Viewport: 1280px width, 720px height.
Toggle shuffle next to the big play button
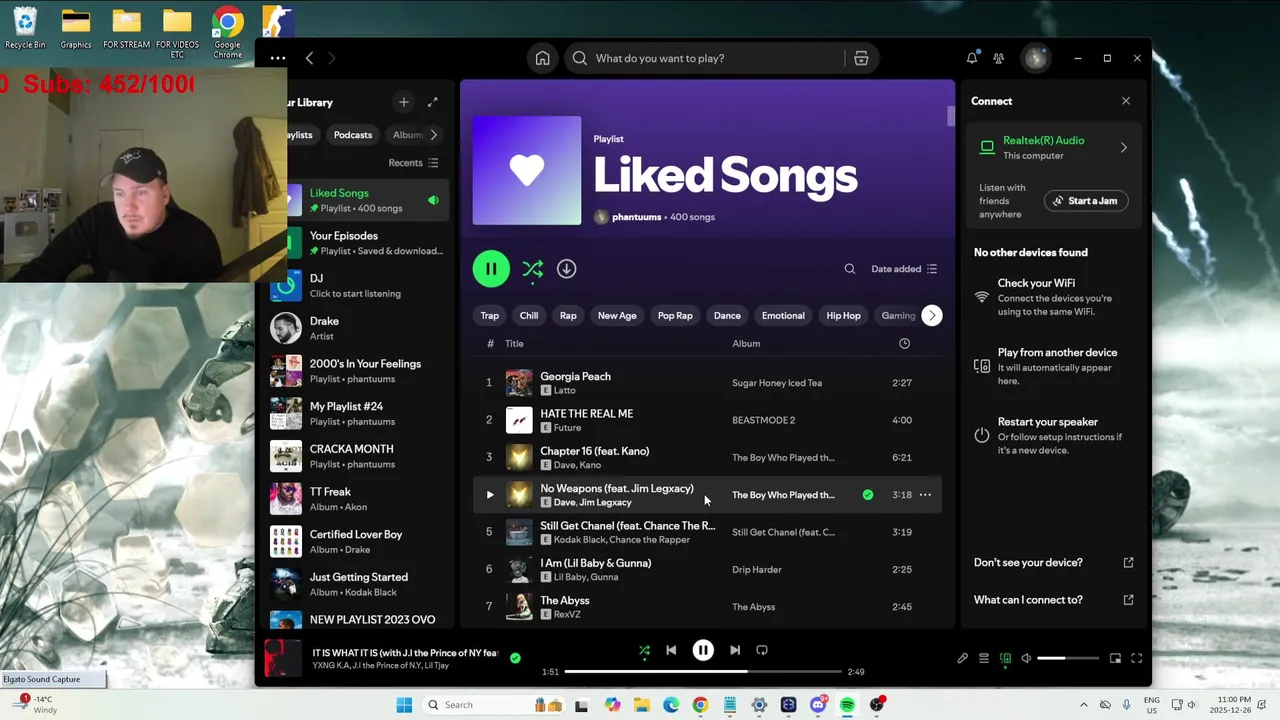pyautogui.click(x=532, y=269)
